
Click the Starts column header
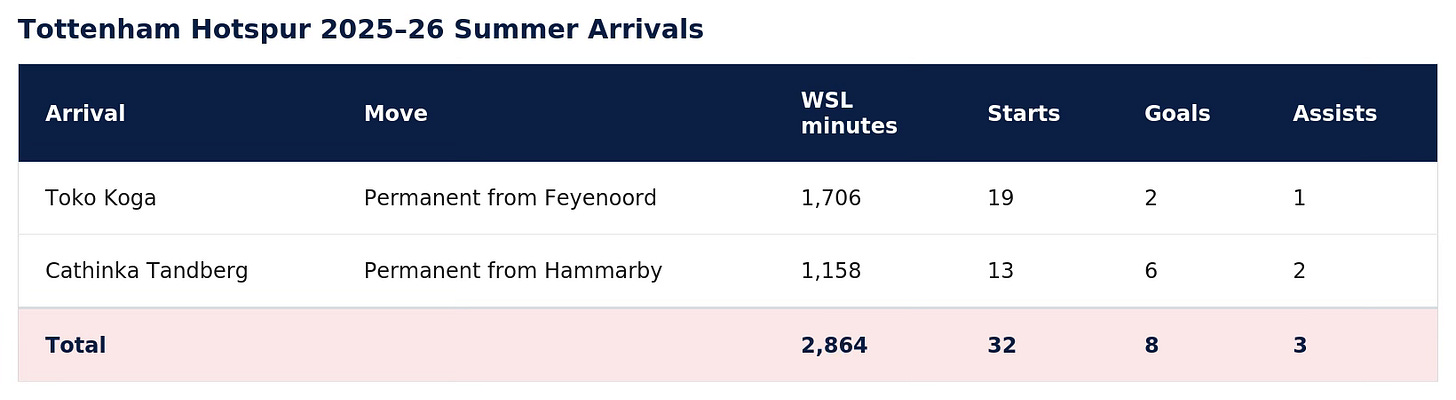[x=1023, y=114]
